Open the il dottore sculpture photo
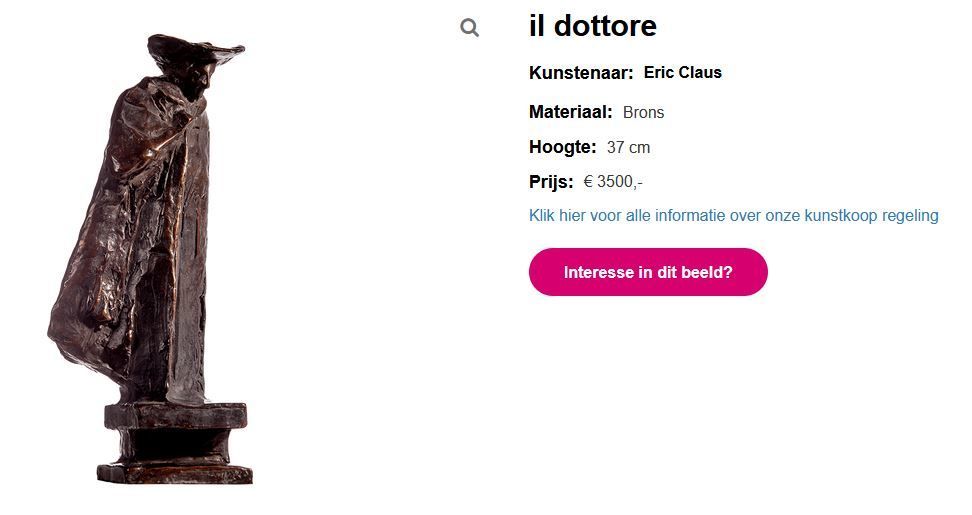 click(x=151, y=259)
